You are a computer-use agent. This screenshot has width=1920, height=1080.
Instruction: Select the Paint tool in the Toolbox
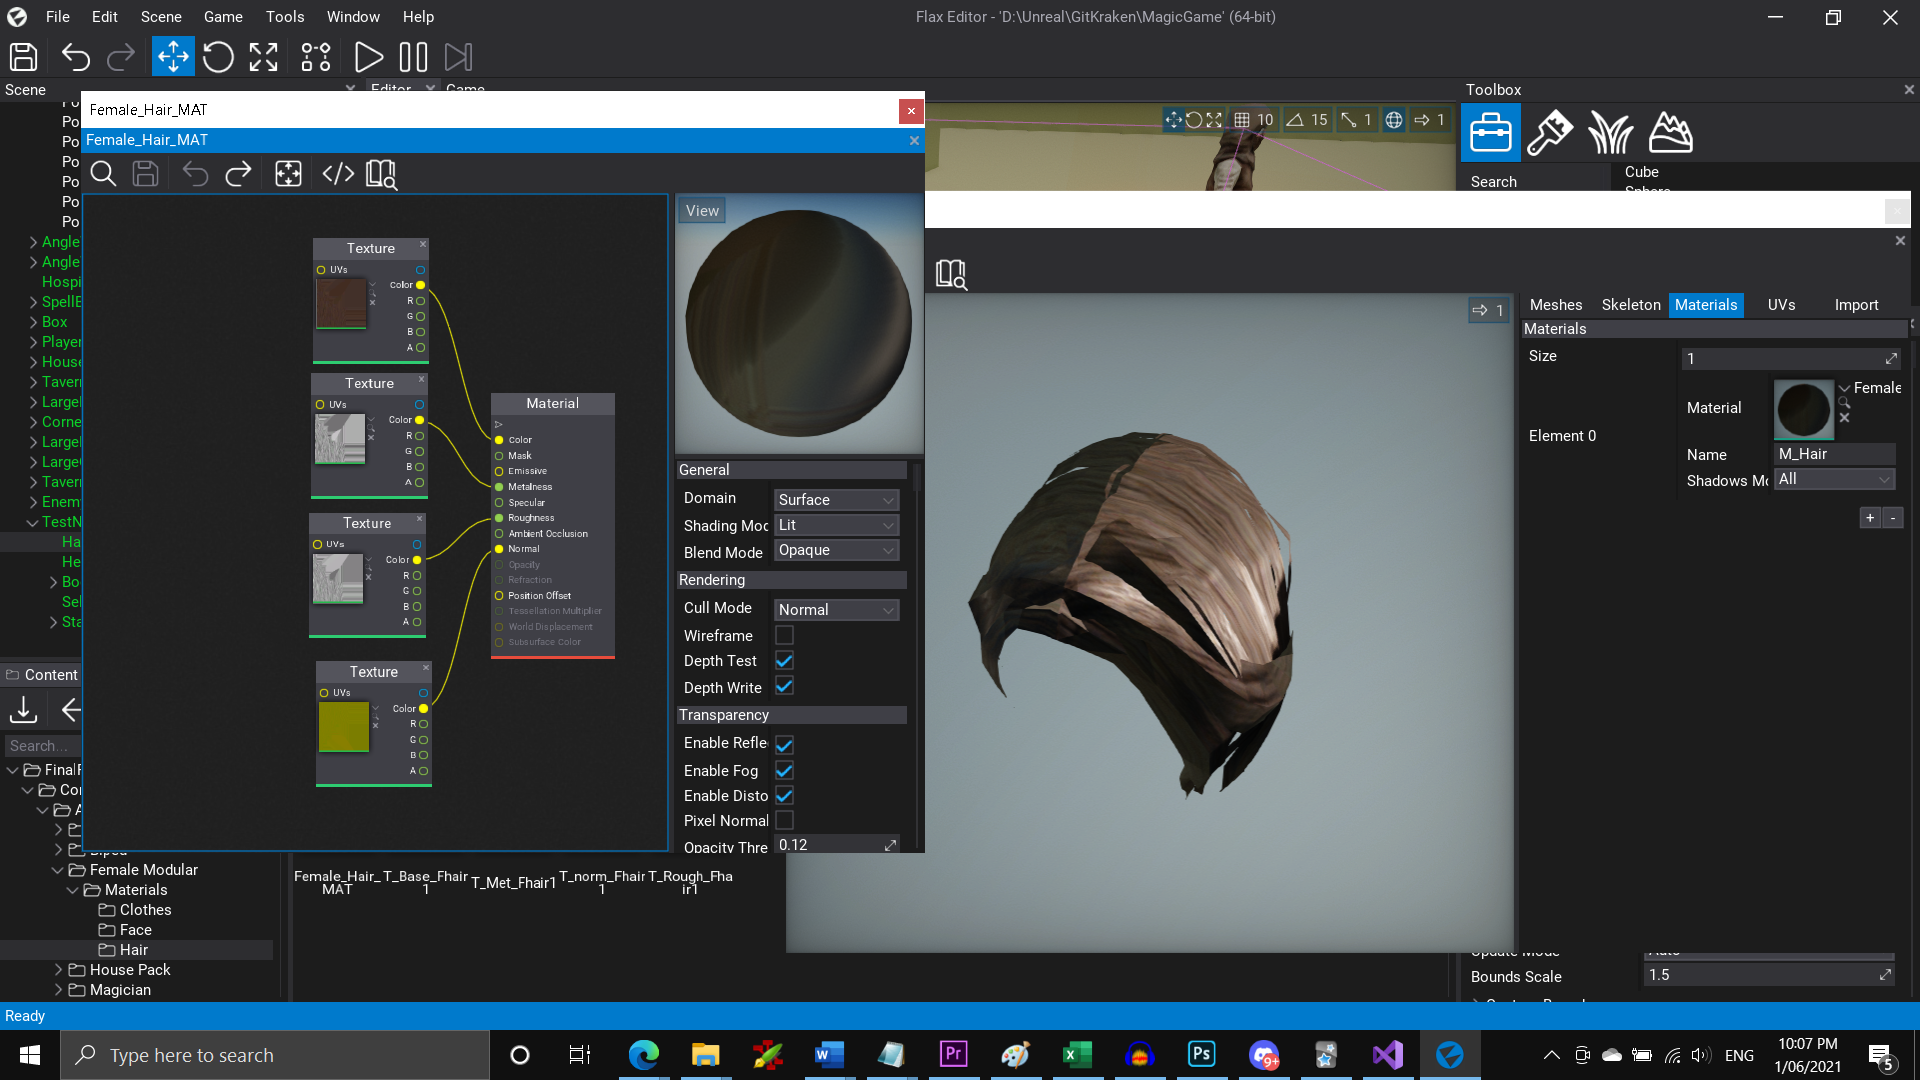(x=1551, y=131)
